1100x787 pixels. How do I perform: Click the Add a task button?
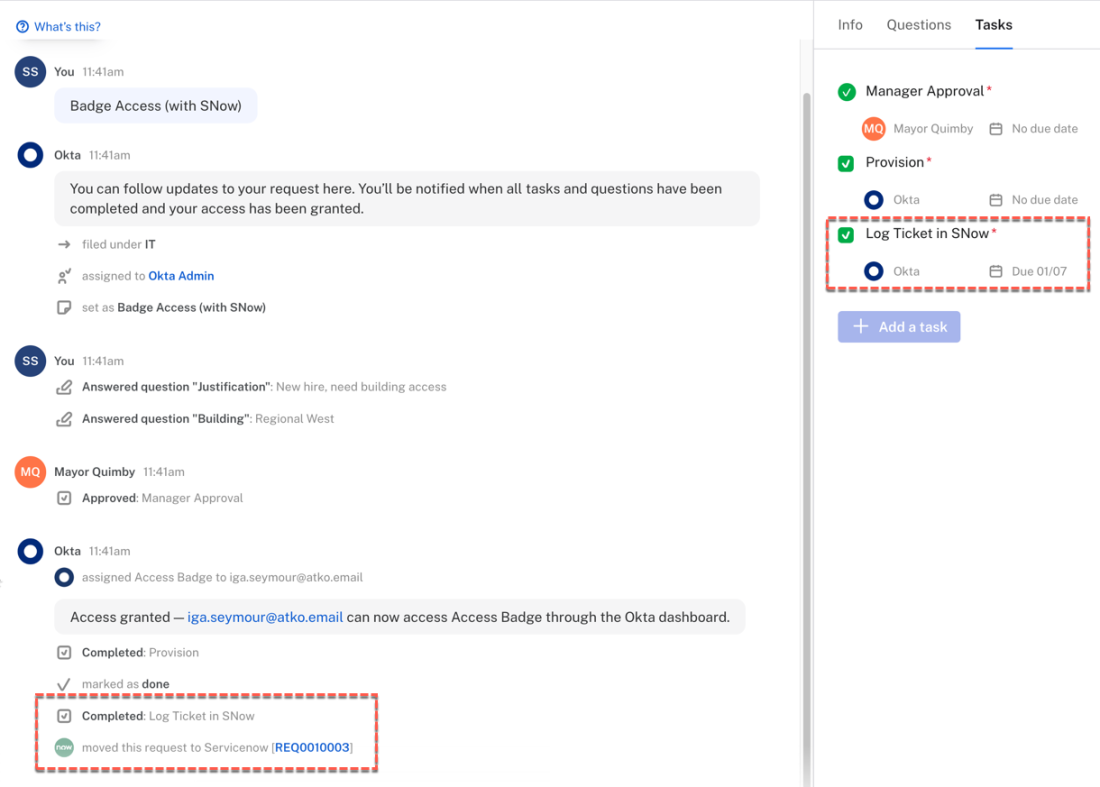899,327
